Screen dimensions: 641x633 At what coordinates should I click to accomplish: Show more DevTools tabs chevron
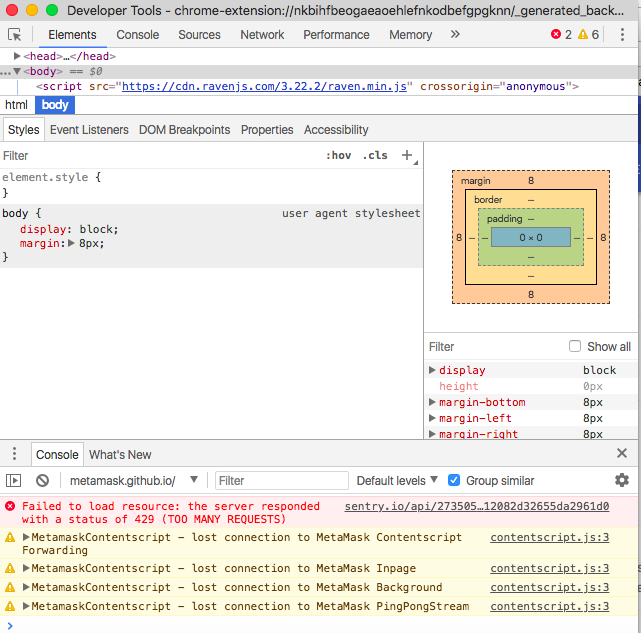coord(455,34)
